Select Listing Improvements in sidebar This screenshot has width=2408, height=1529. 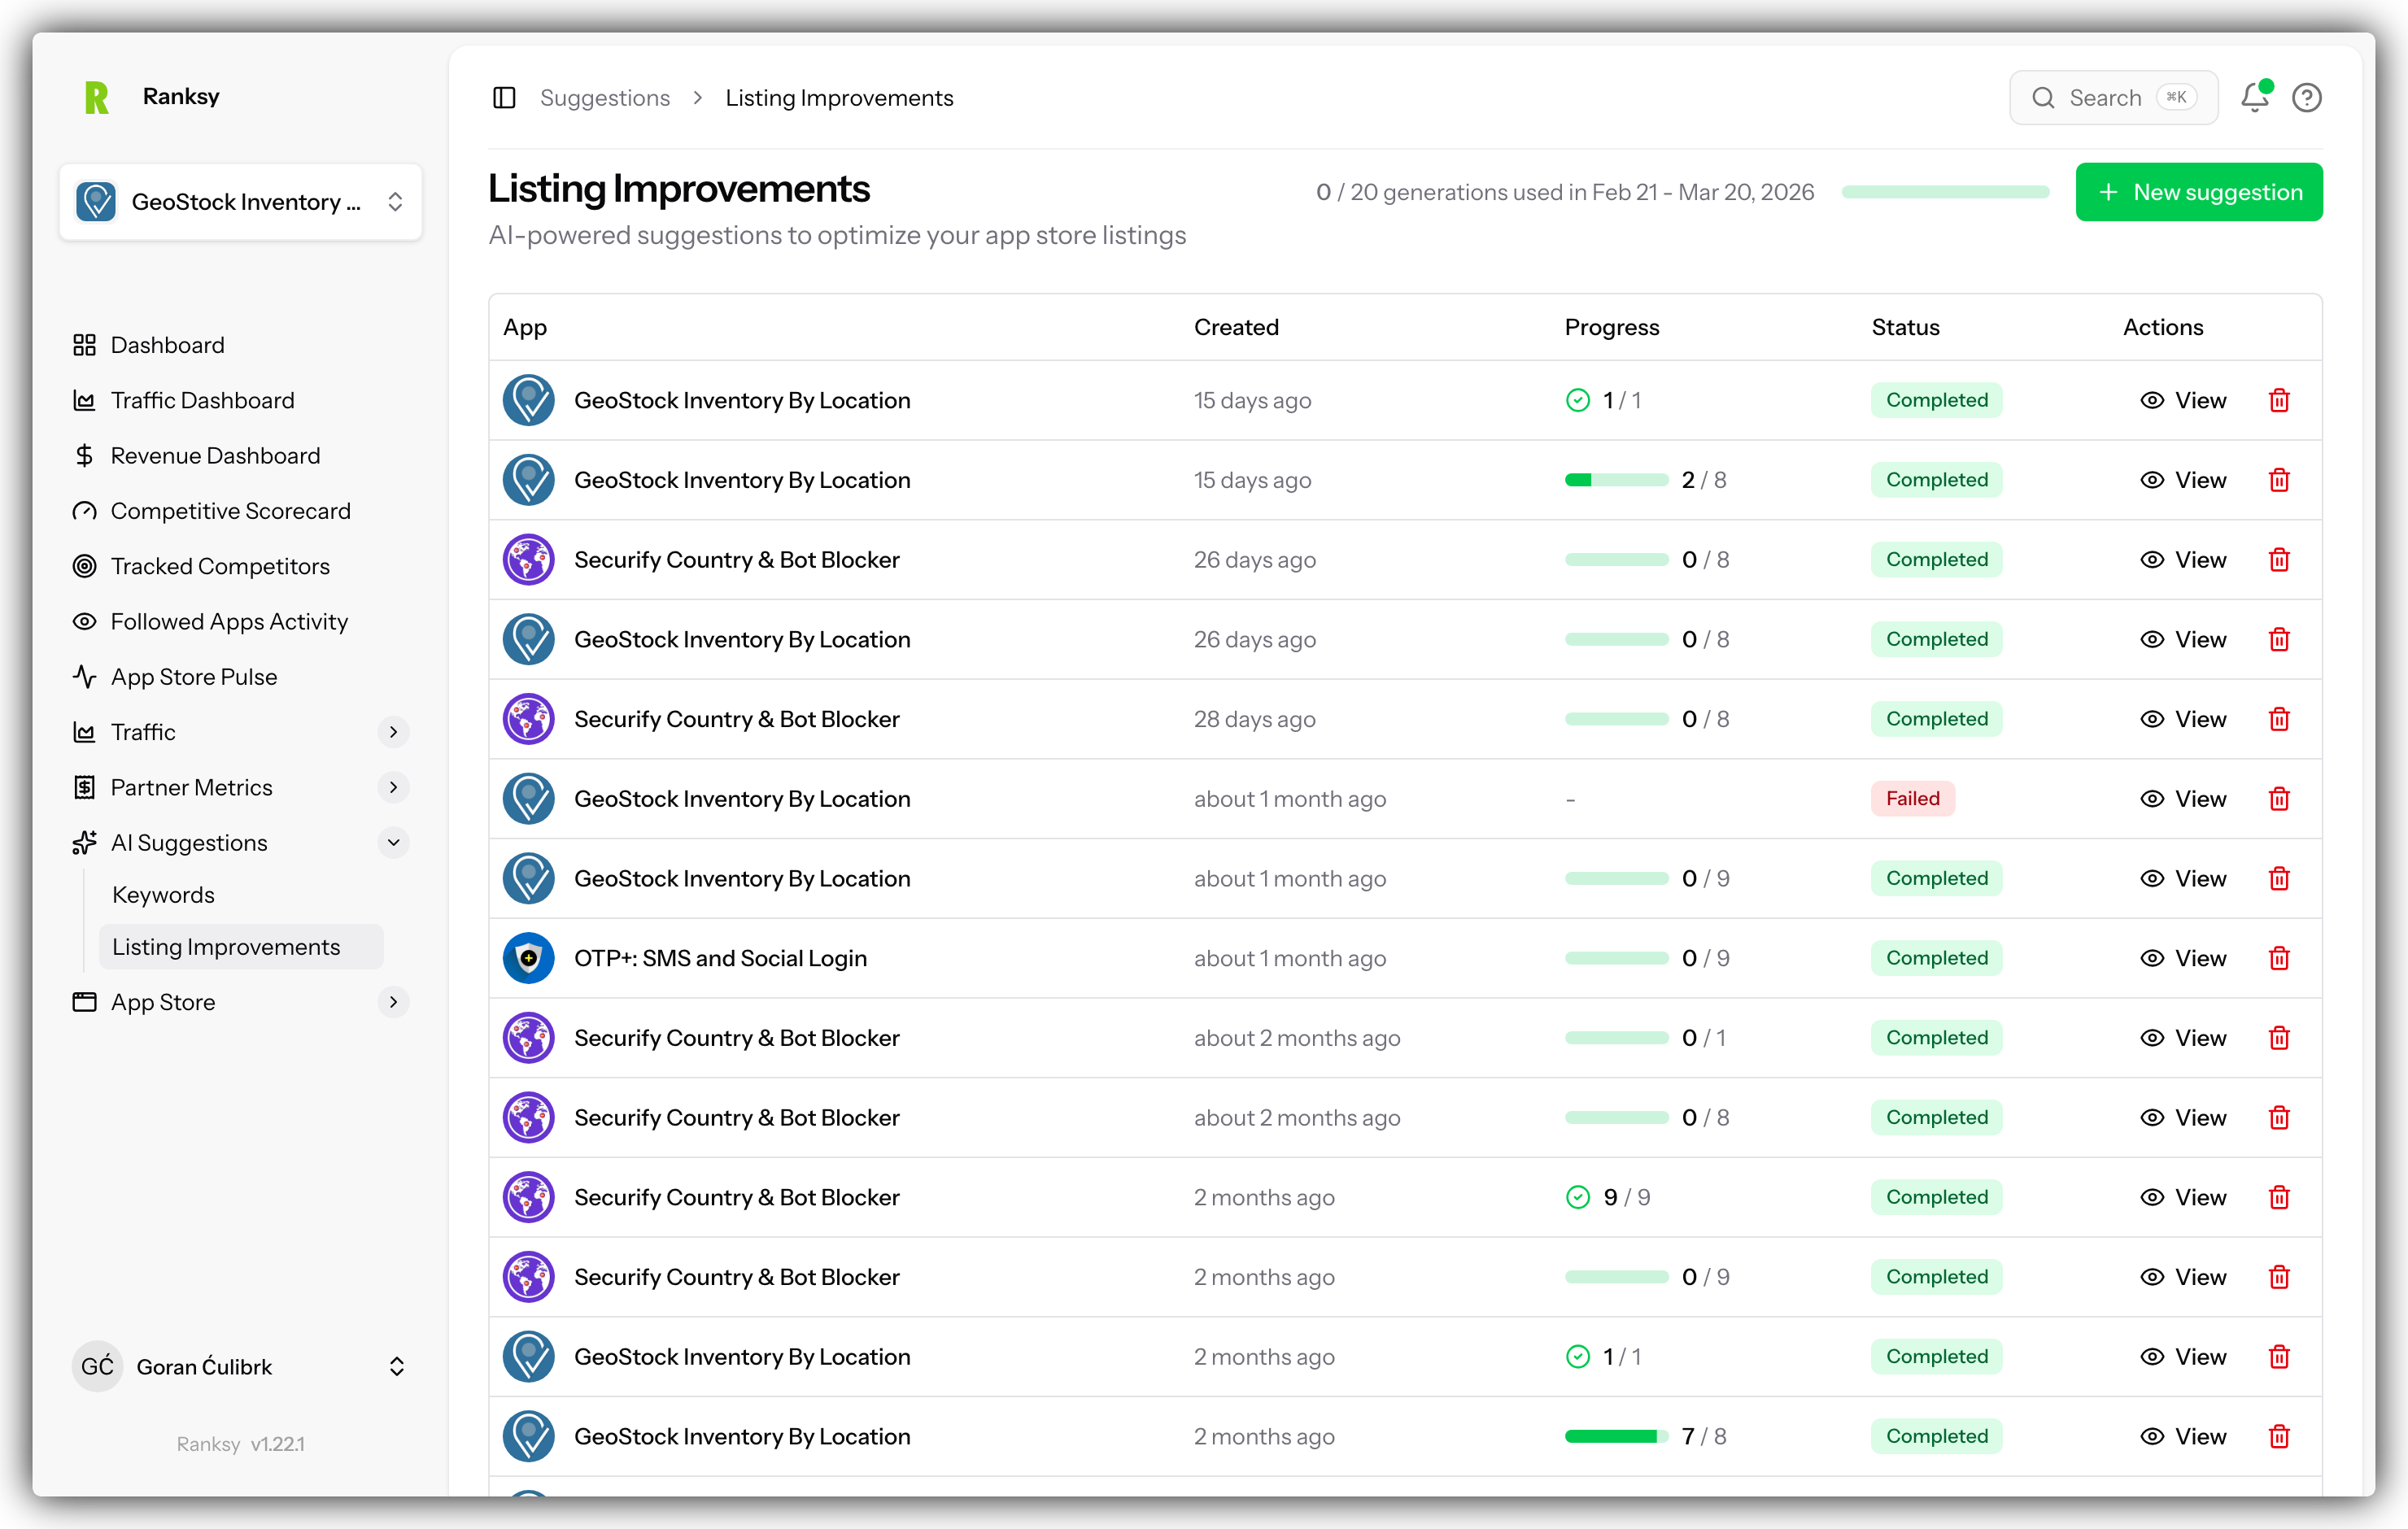(240, 947)
